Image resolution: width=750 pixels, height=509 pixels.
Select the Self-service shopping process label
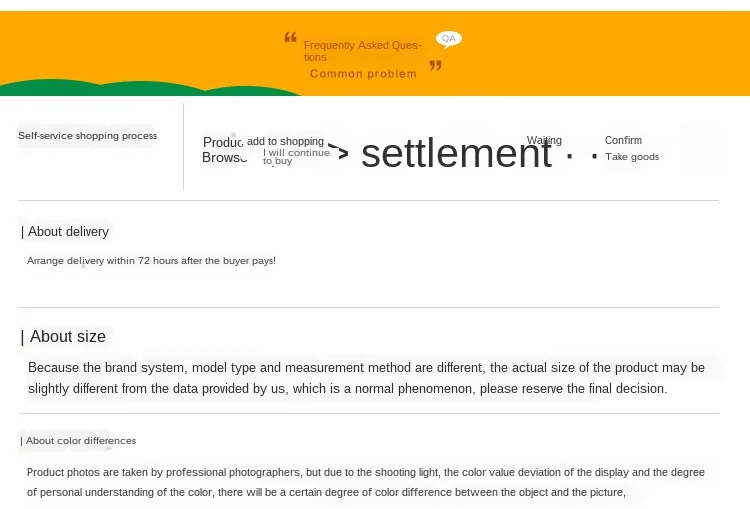[87, 136]
